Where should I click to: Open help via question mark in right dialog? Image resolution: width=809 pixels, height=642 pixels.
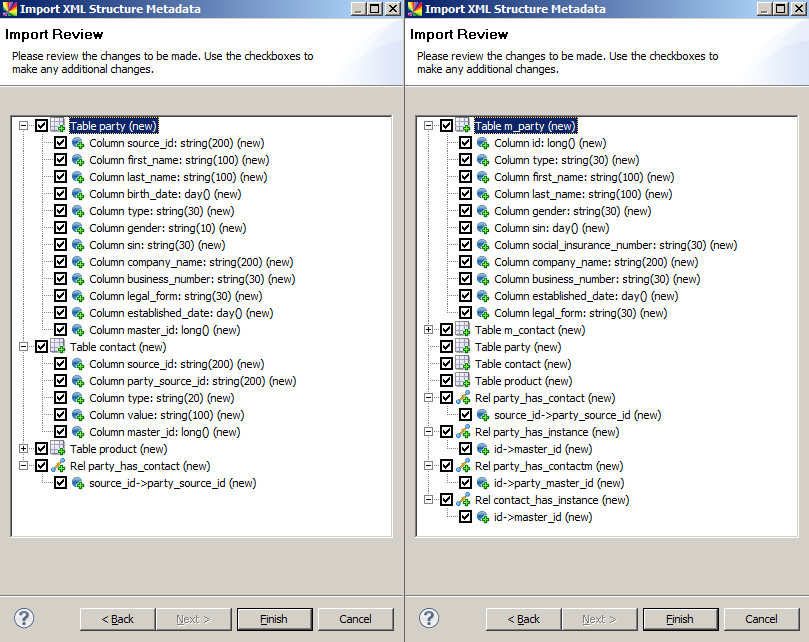click(429, 619)
